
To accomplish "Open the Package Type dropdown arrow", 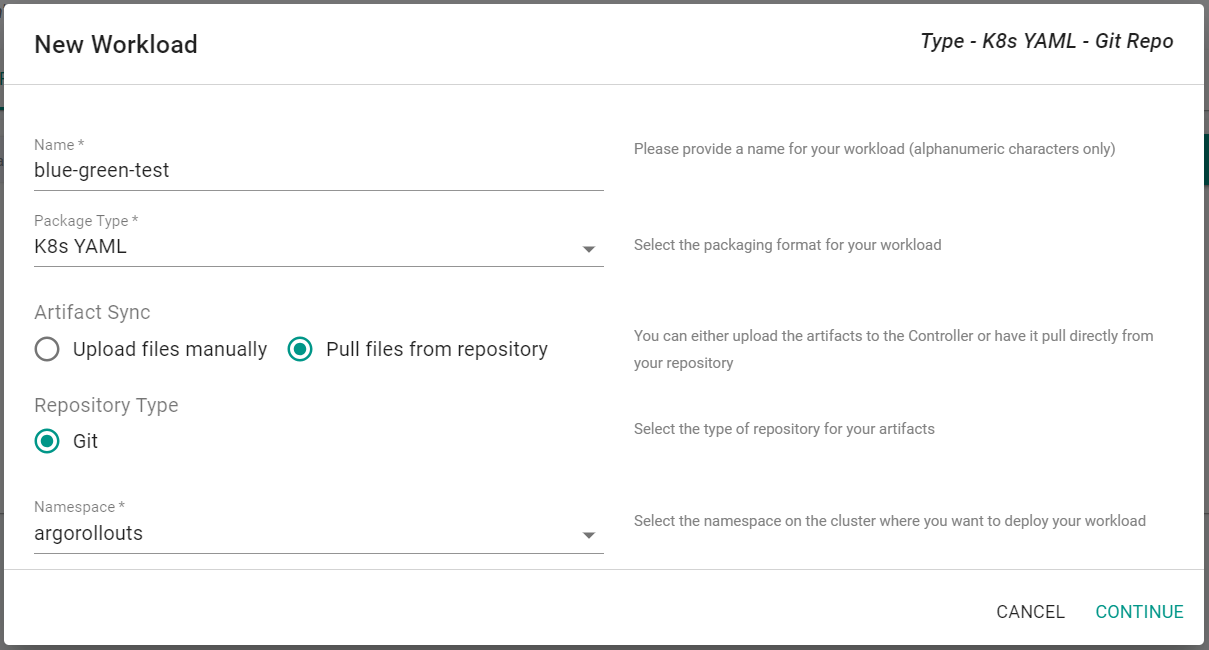I will [589, 249].
